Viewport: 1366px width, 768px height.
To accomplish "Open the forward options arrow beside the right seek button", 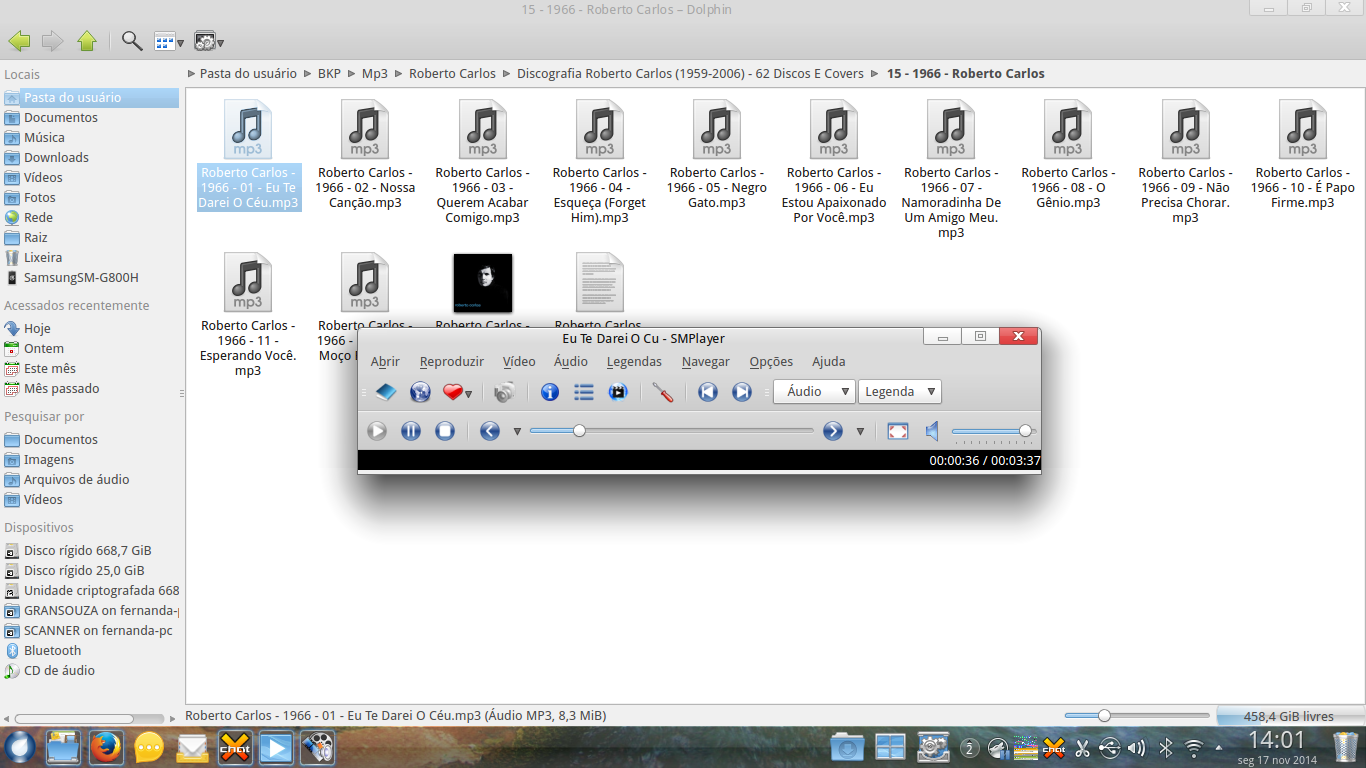I will [x=860, y=432].
